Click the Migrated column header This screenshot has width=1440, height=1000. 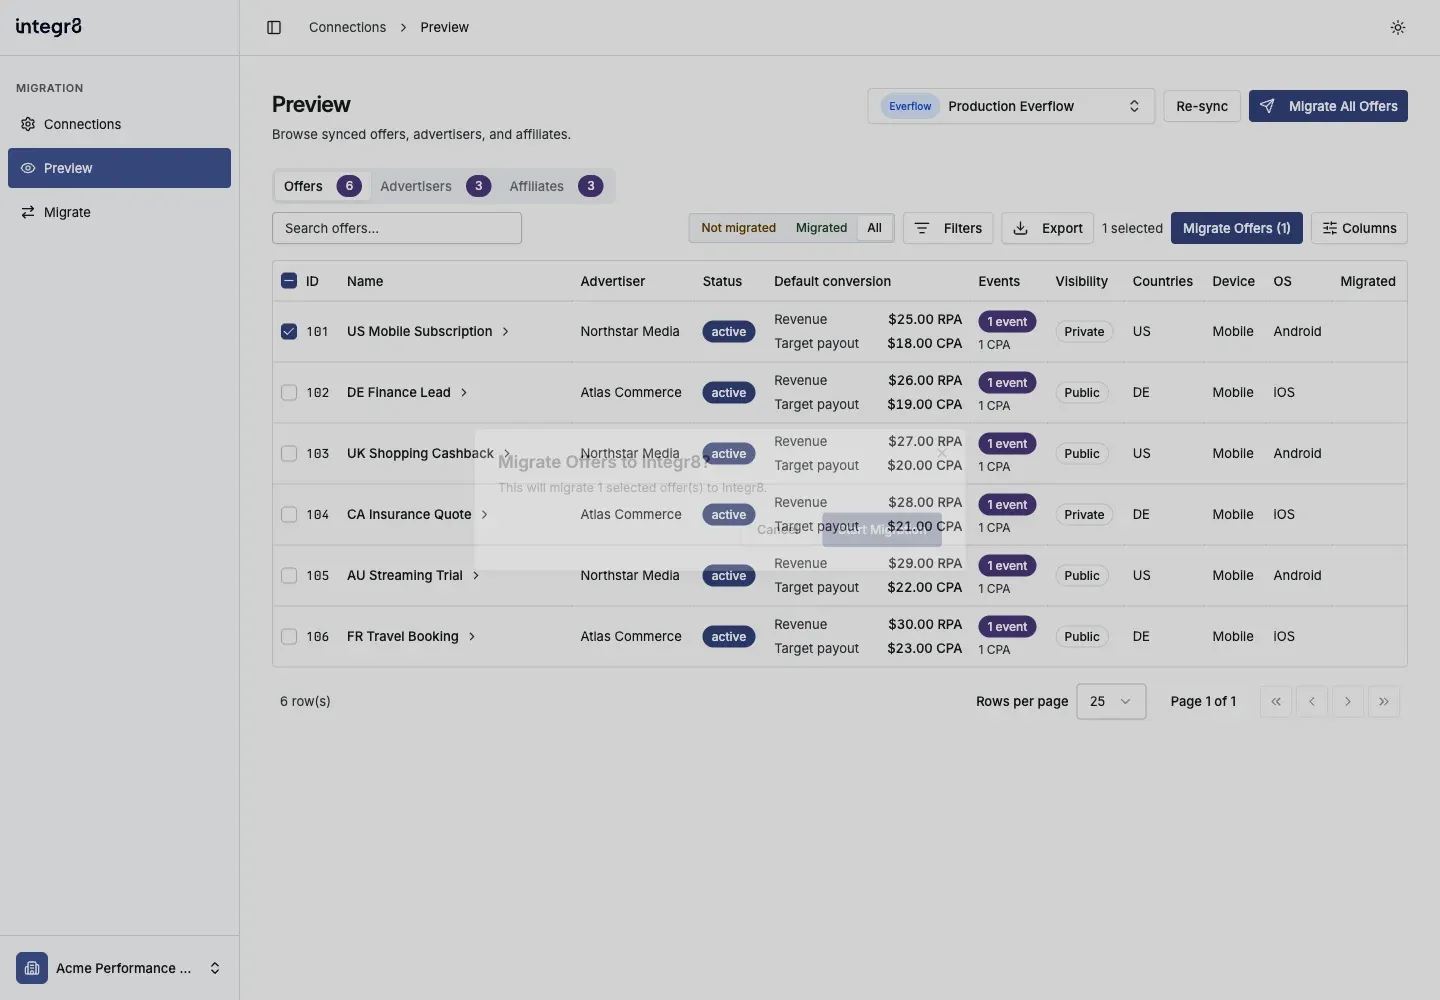tap(1368, 281)
